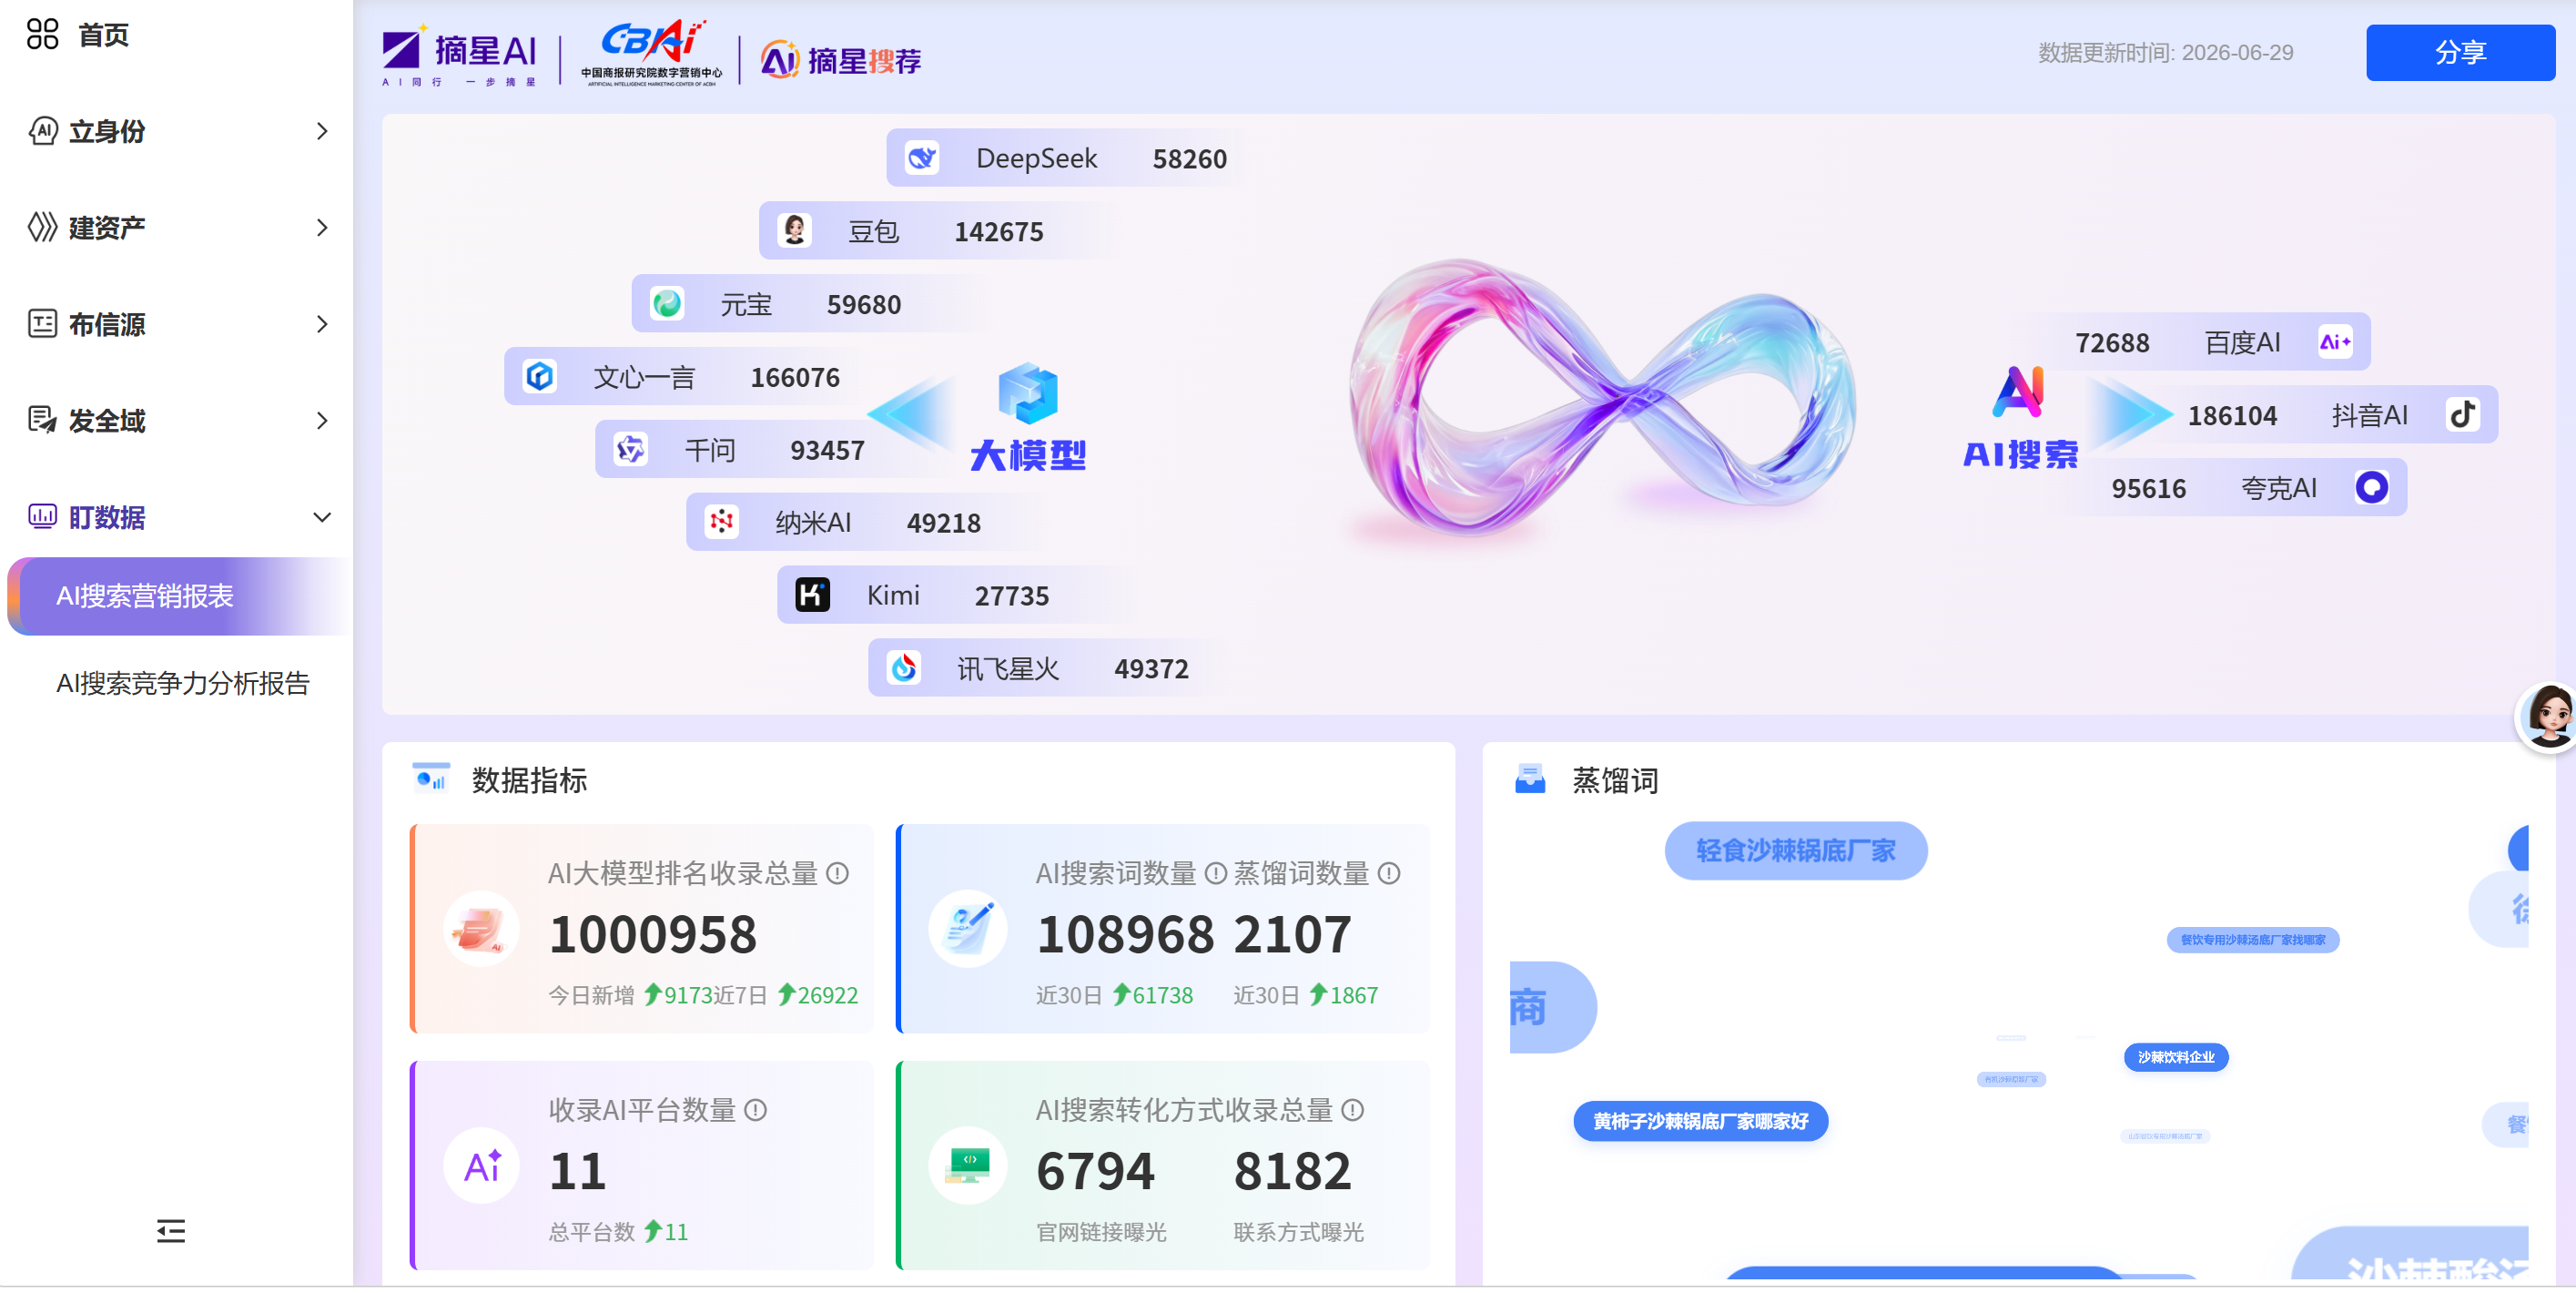Click info icon beside 收录AI平台数量

coord(756,1110)
